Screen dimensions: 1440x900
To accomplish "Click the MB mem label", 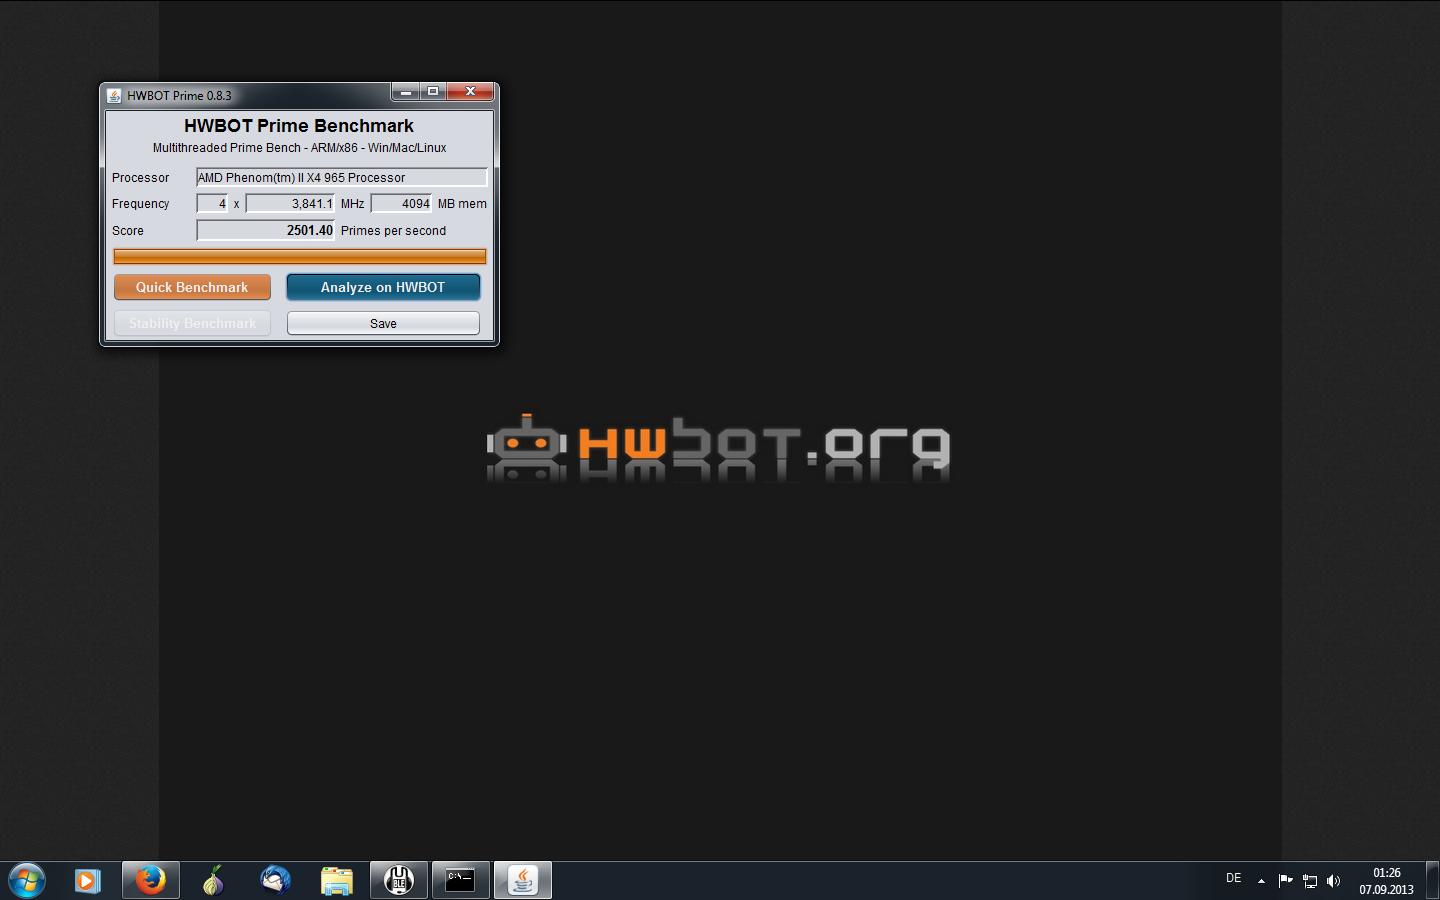I will click(x=462, y=203).
